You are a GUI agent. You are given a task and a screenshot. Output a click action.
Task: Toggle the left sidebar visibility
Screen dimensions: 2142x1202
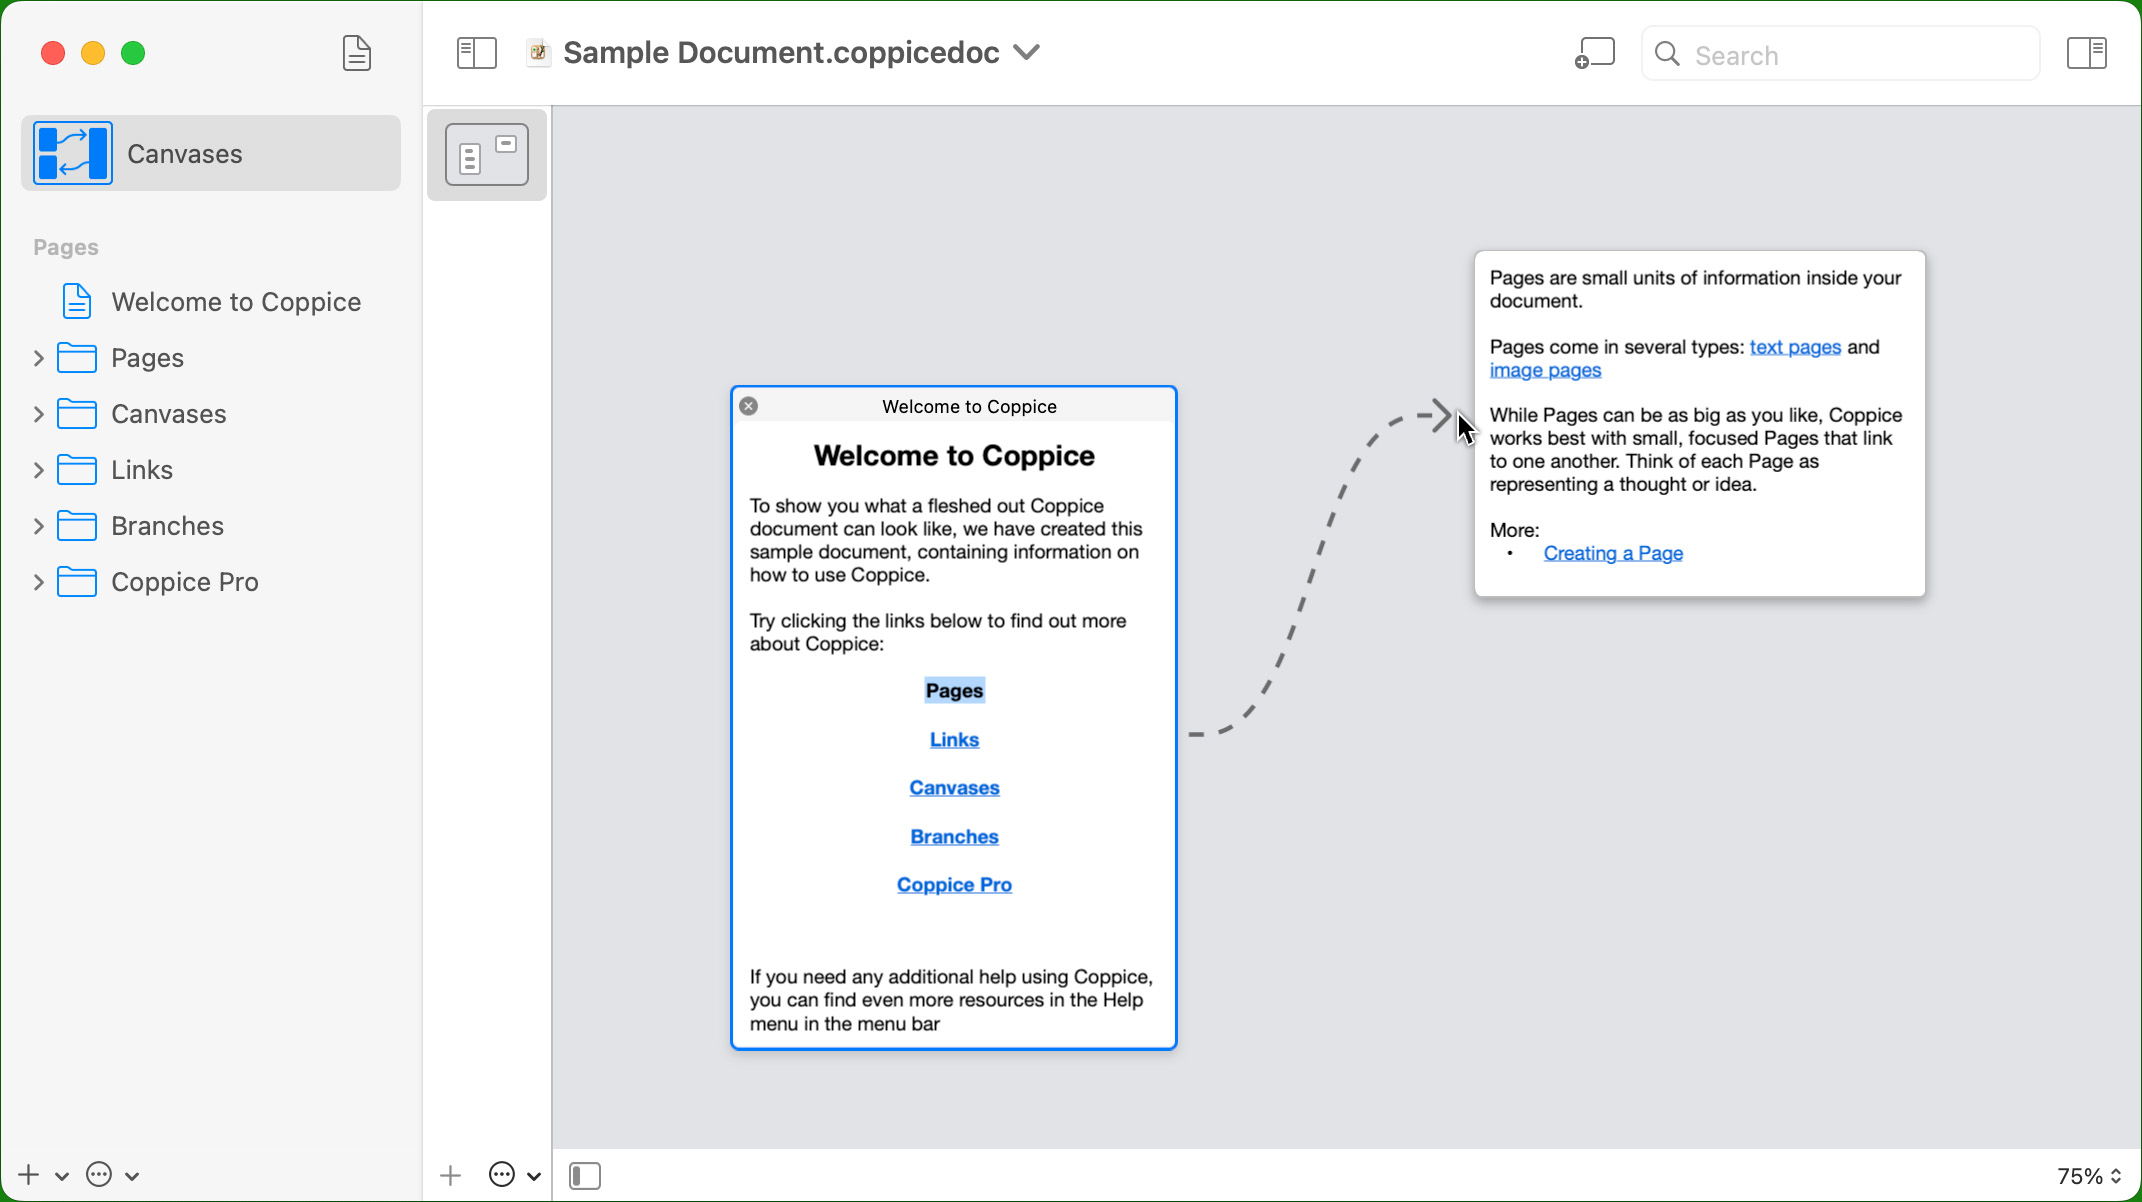476,53
